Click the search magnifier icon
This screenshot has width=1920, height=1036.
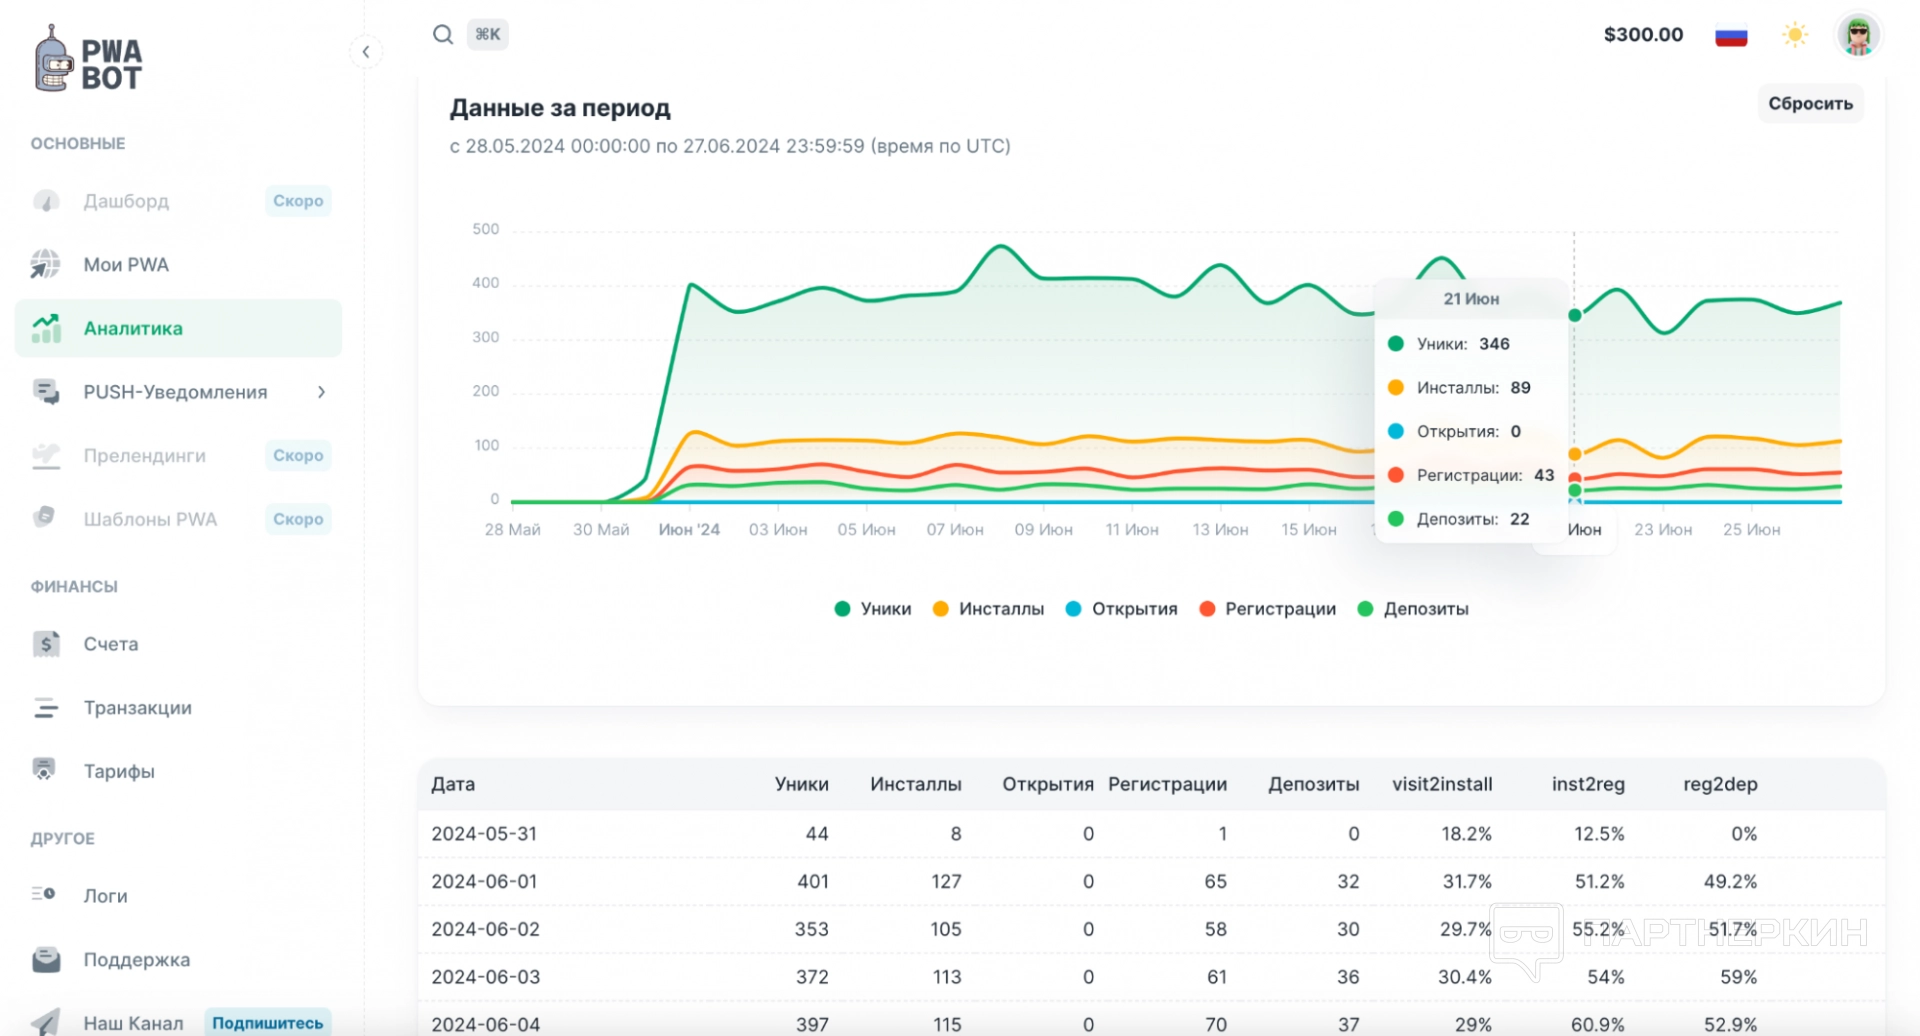click(442, 35)
